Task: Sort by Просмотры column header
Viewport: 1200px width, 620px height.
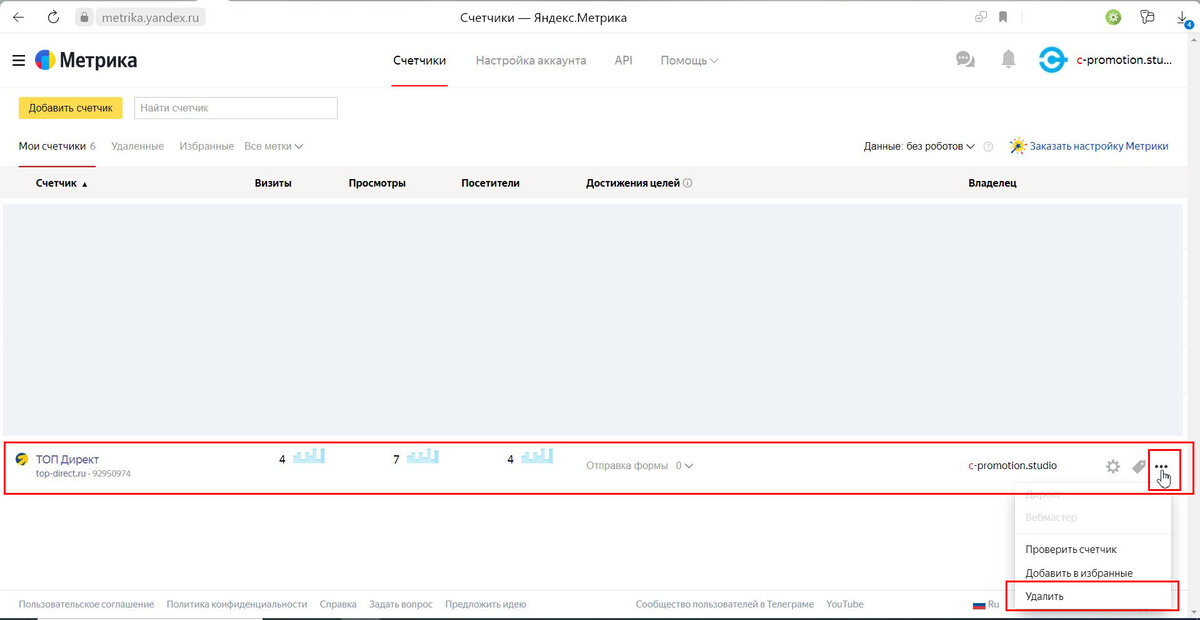Action: [x=377, y=184]
